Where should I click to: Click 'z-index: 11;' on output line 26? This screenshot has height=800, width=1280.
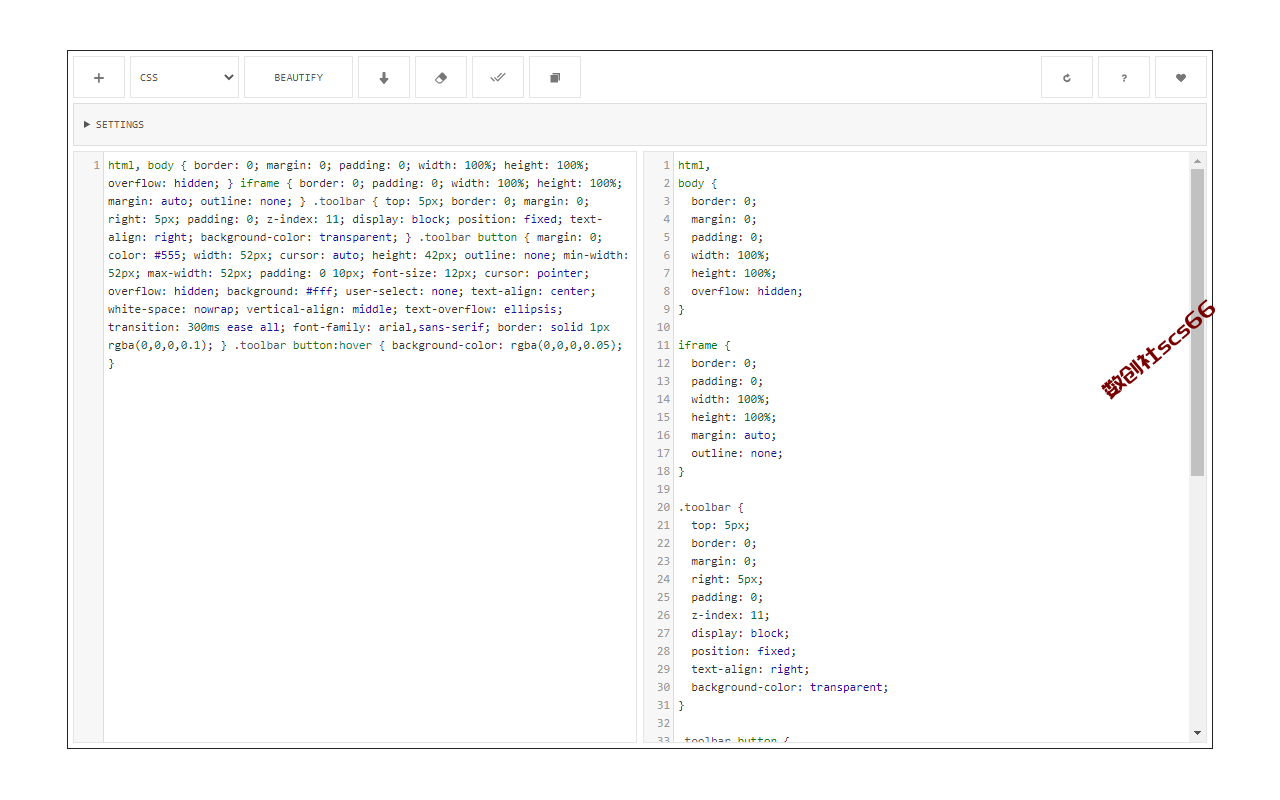[x=730, y=615]
